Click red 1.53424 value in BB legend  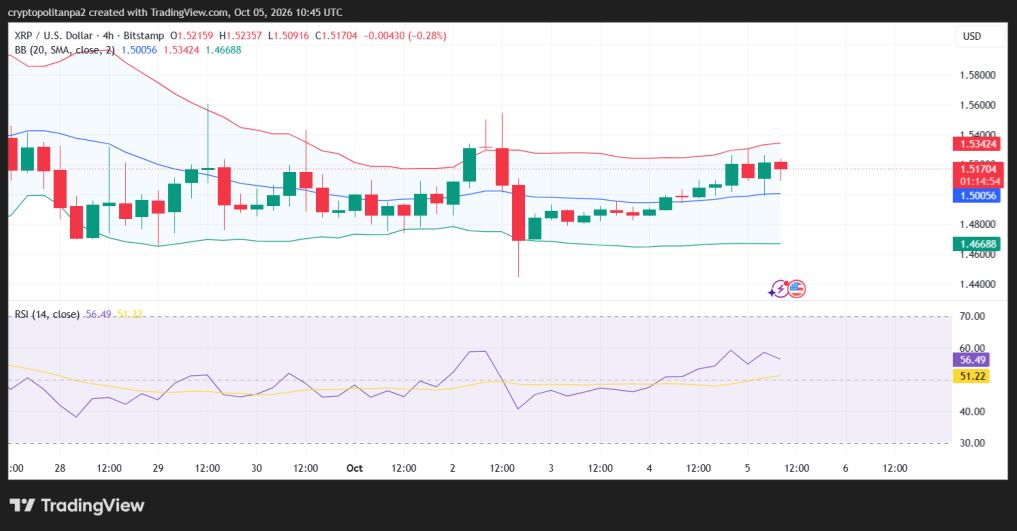point(181,50)
